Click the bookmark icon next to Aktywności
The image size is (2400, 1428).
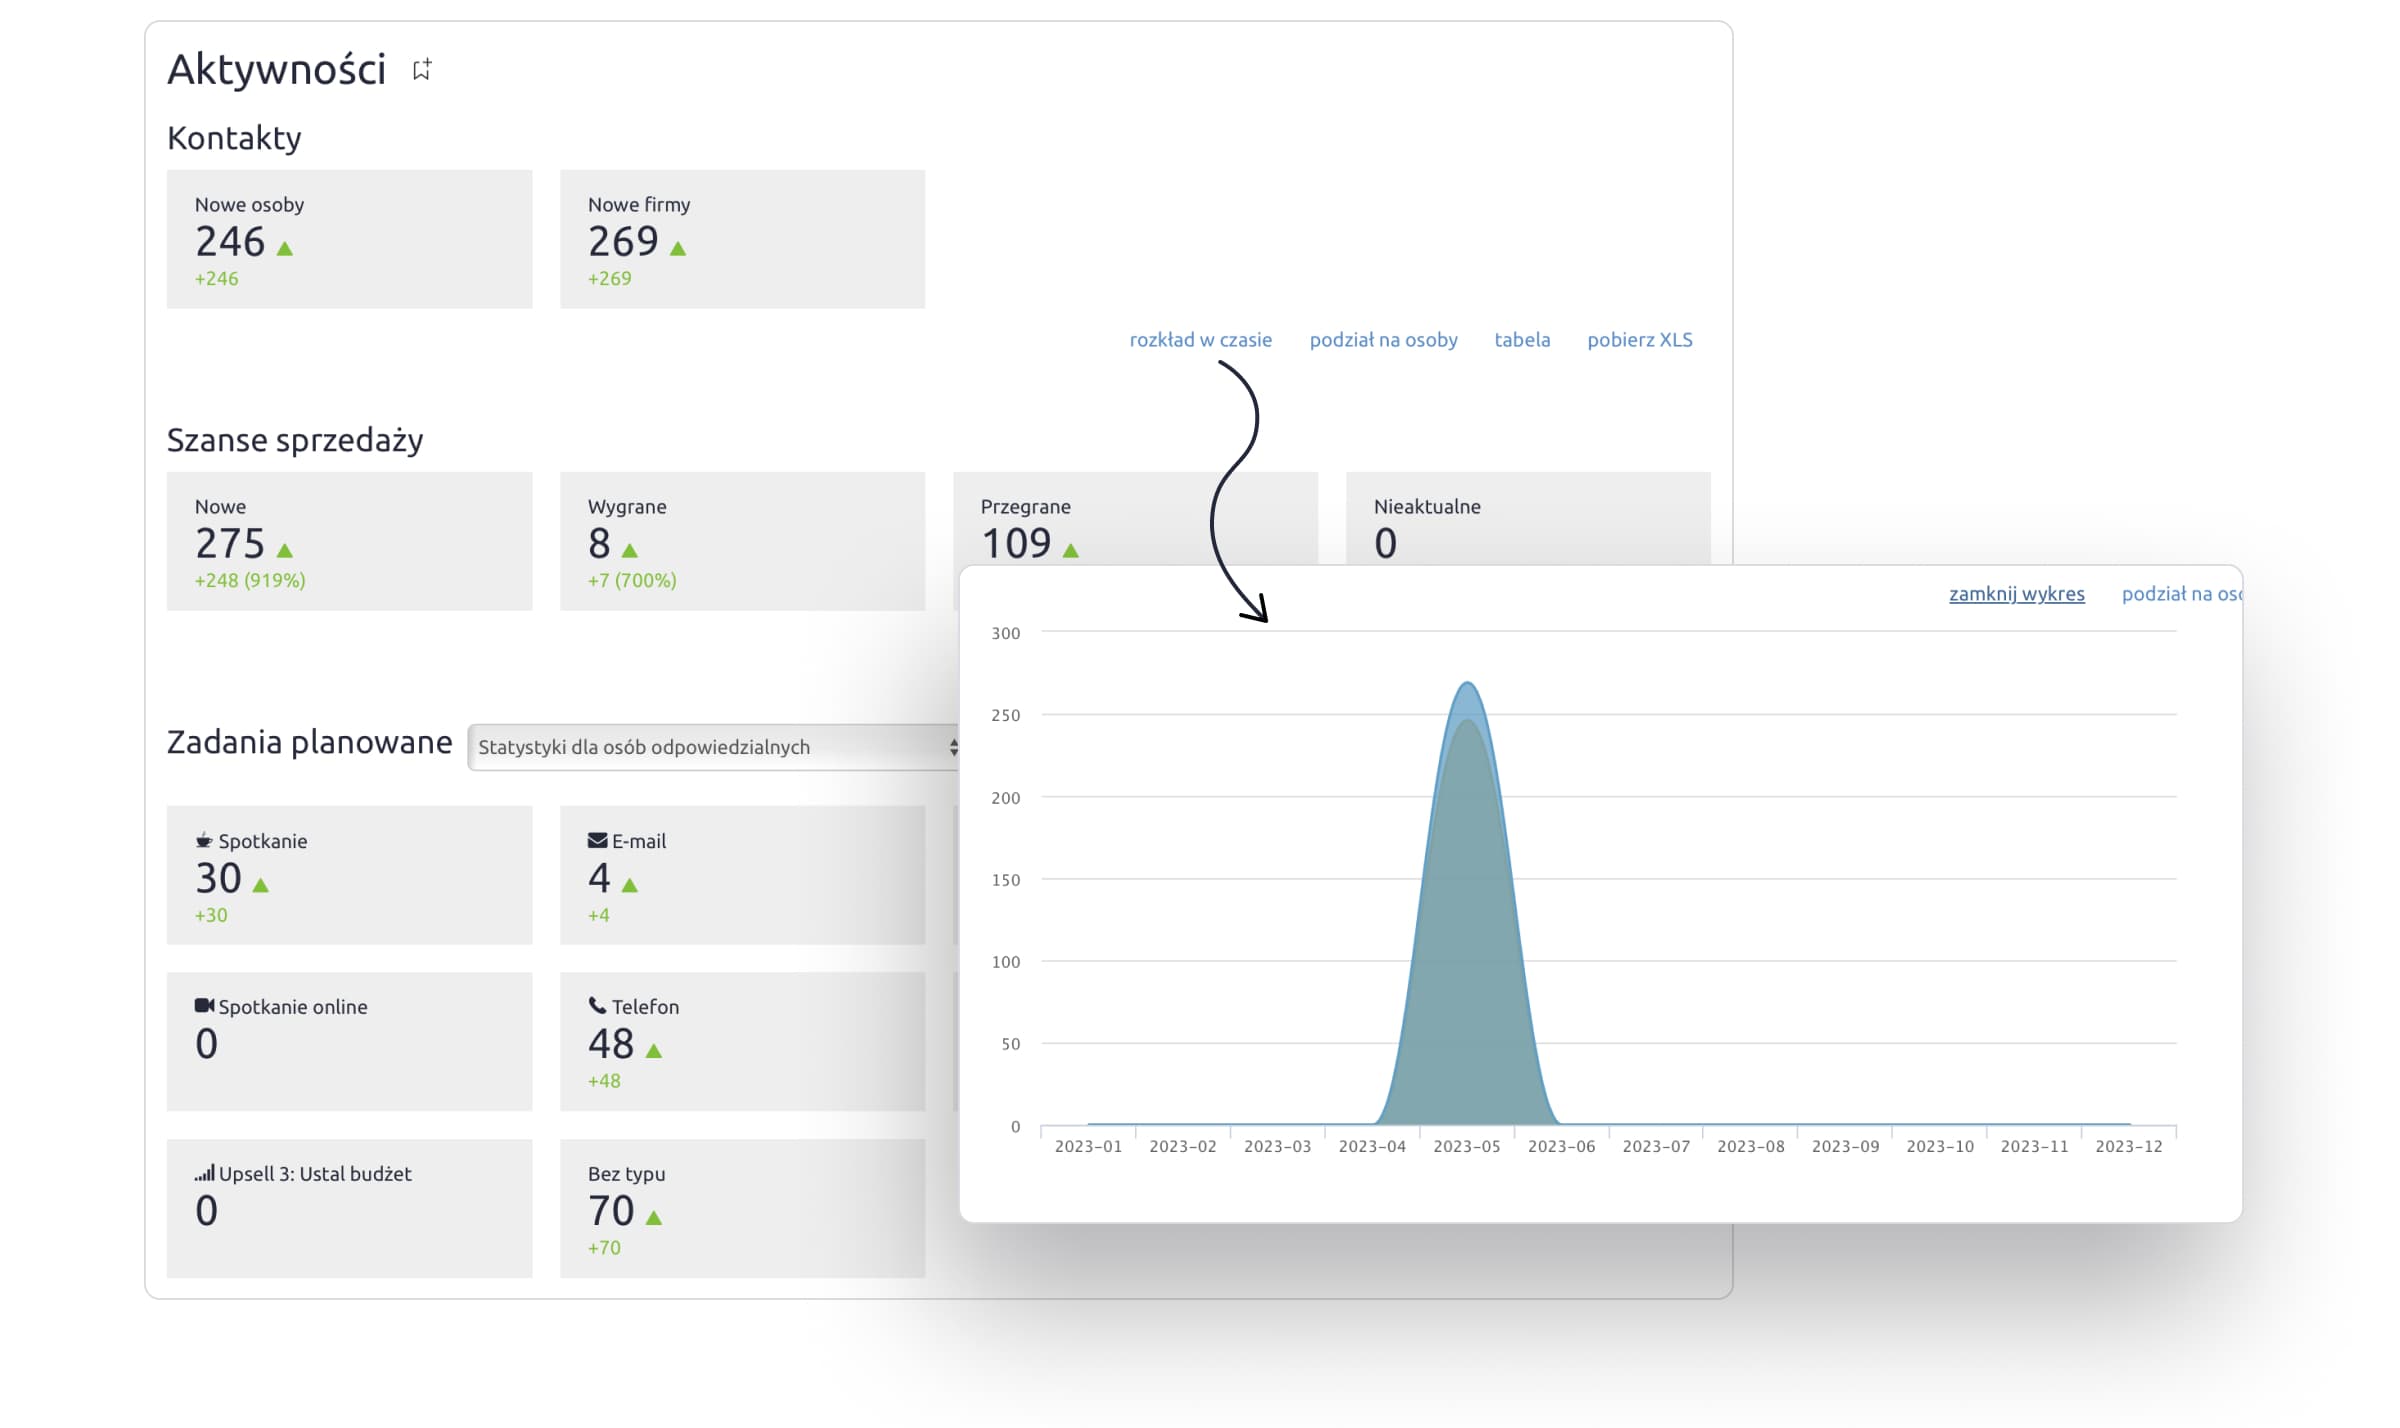[422, 69]
